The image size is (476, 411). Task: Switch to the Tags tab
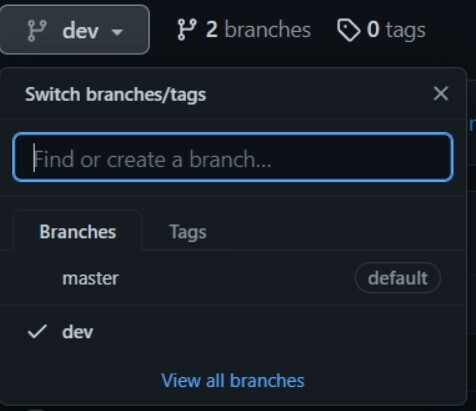(x=188, y=232)
